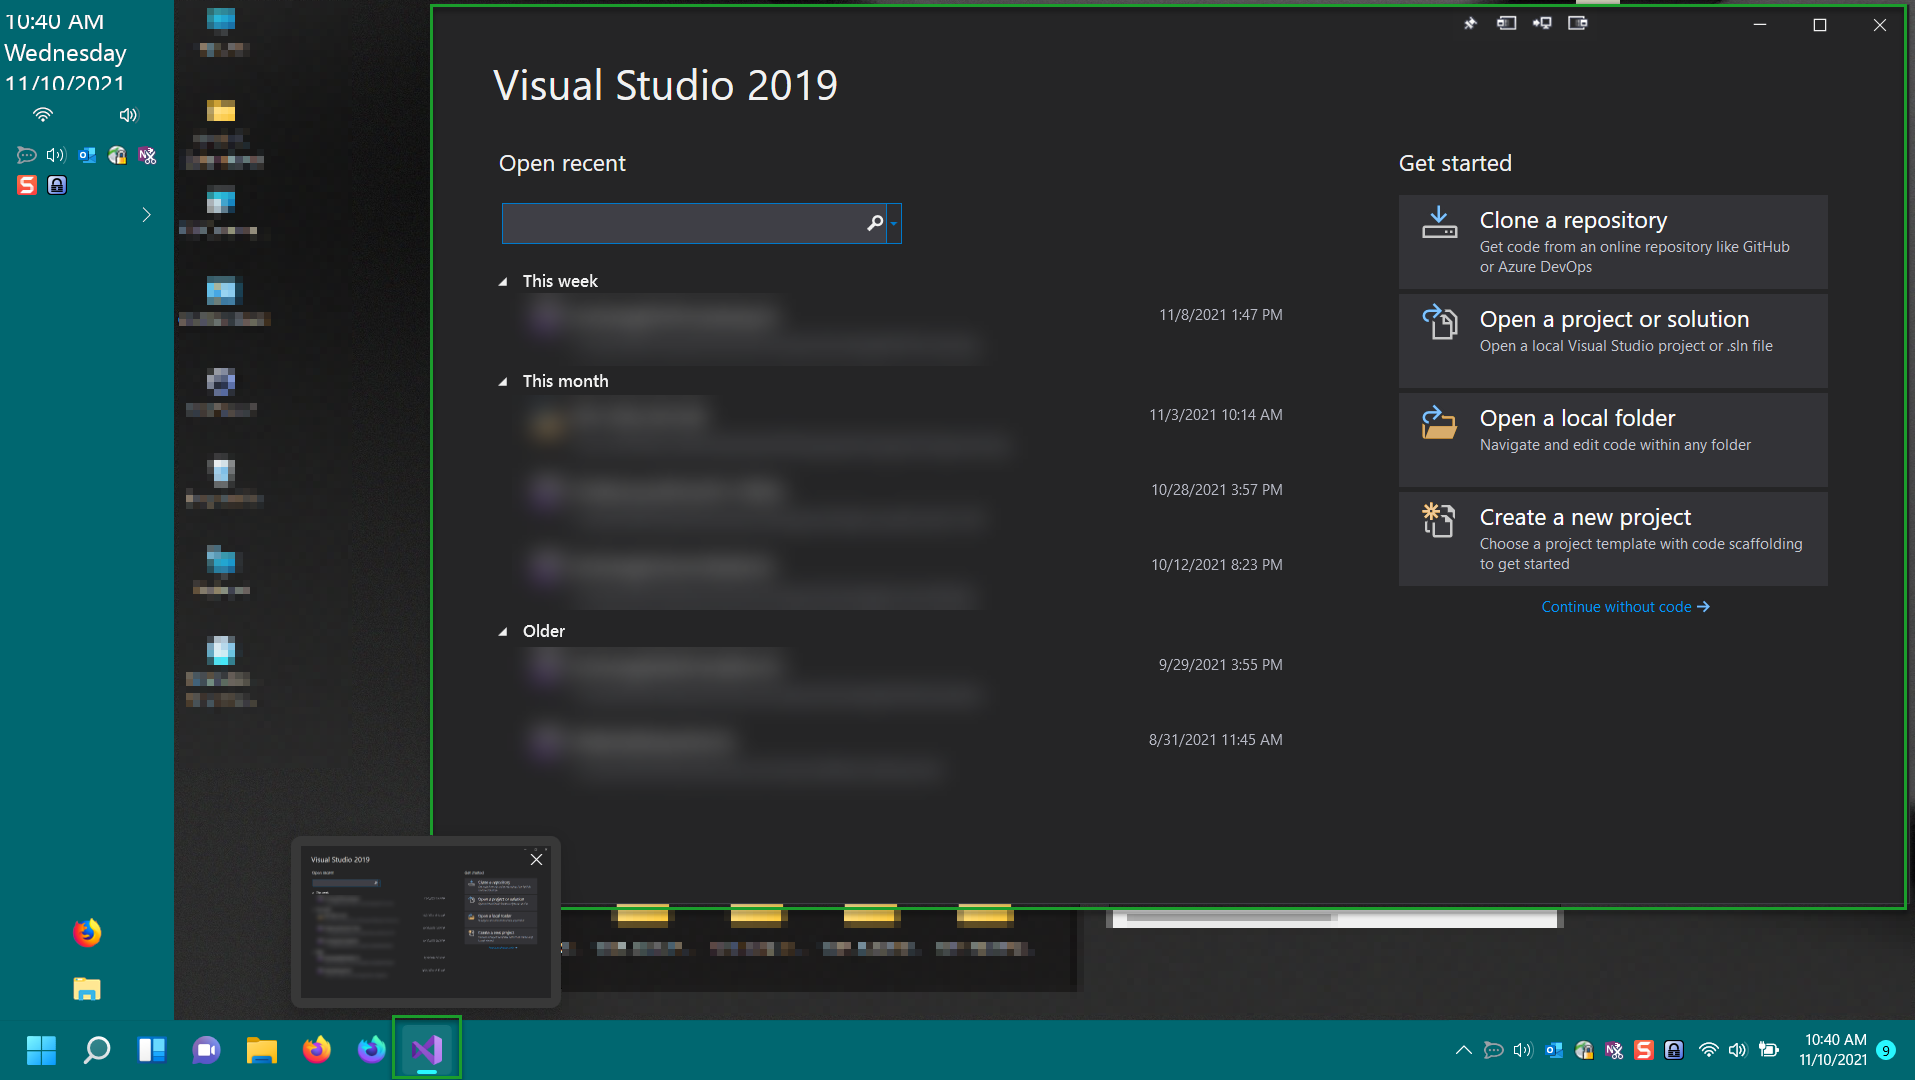Open Visual Studio from the taskbar
Screen dimensions: 1915x1080
(427, 1049)
